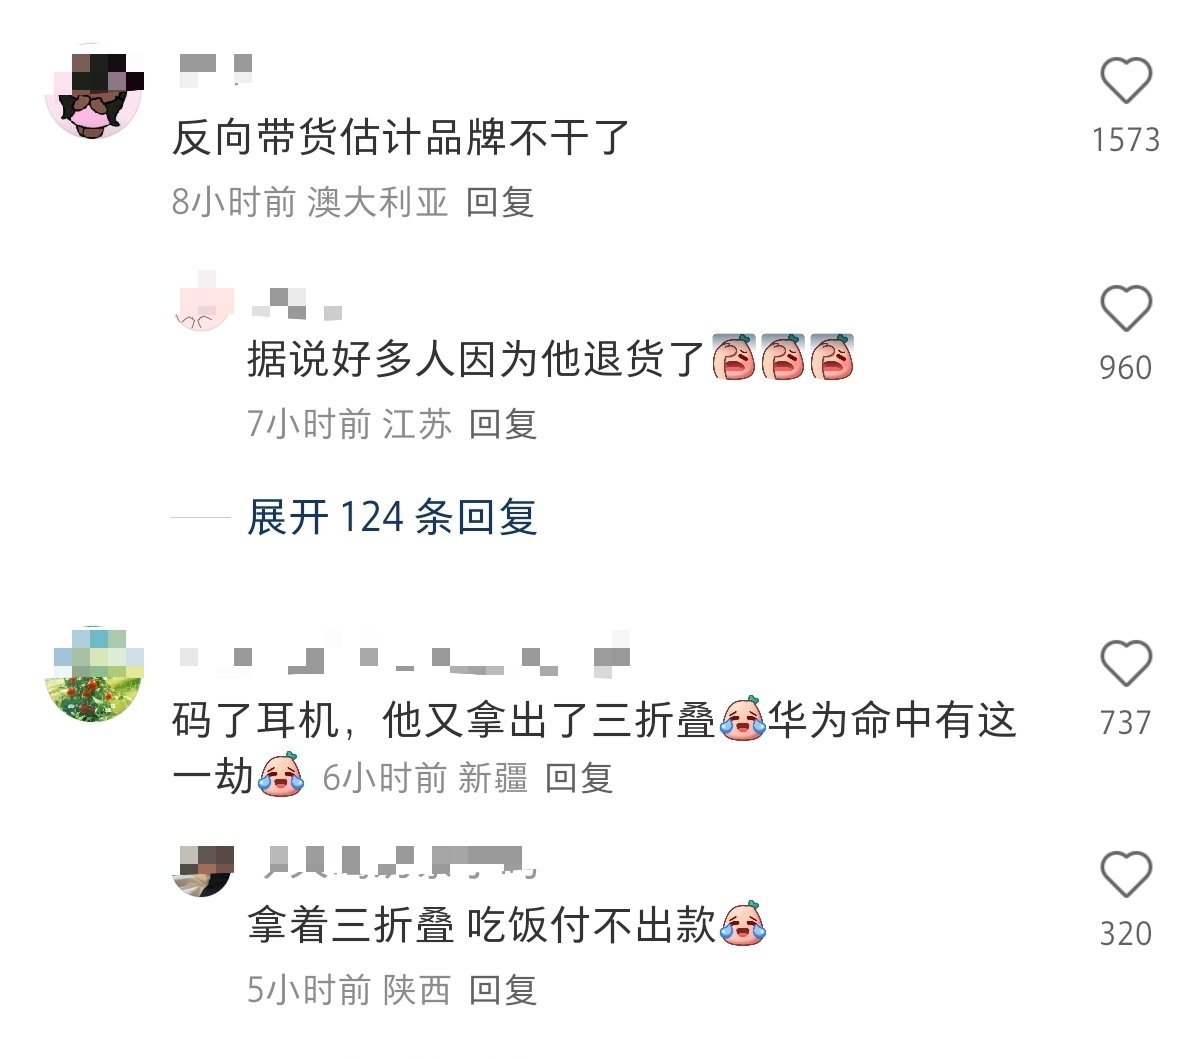The height and width of the screenshot is (1059, 1200).
Task: Like the reply with 320 likes
Action: (x=1126, y=874)
